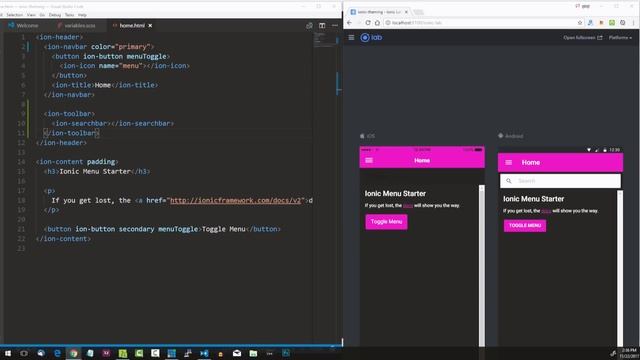Click TOGGLE MENU button in Android preview

coord(524,225)
